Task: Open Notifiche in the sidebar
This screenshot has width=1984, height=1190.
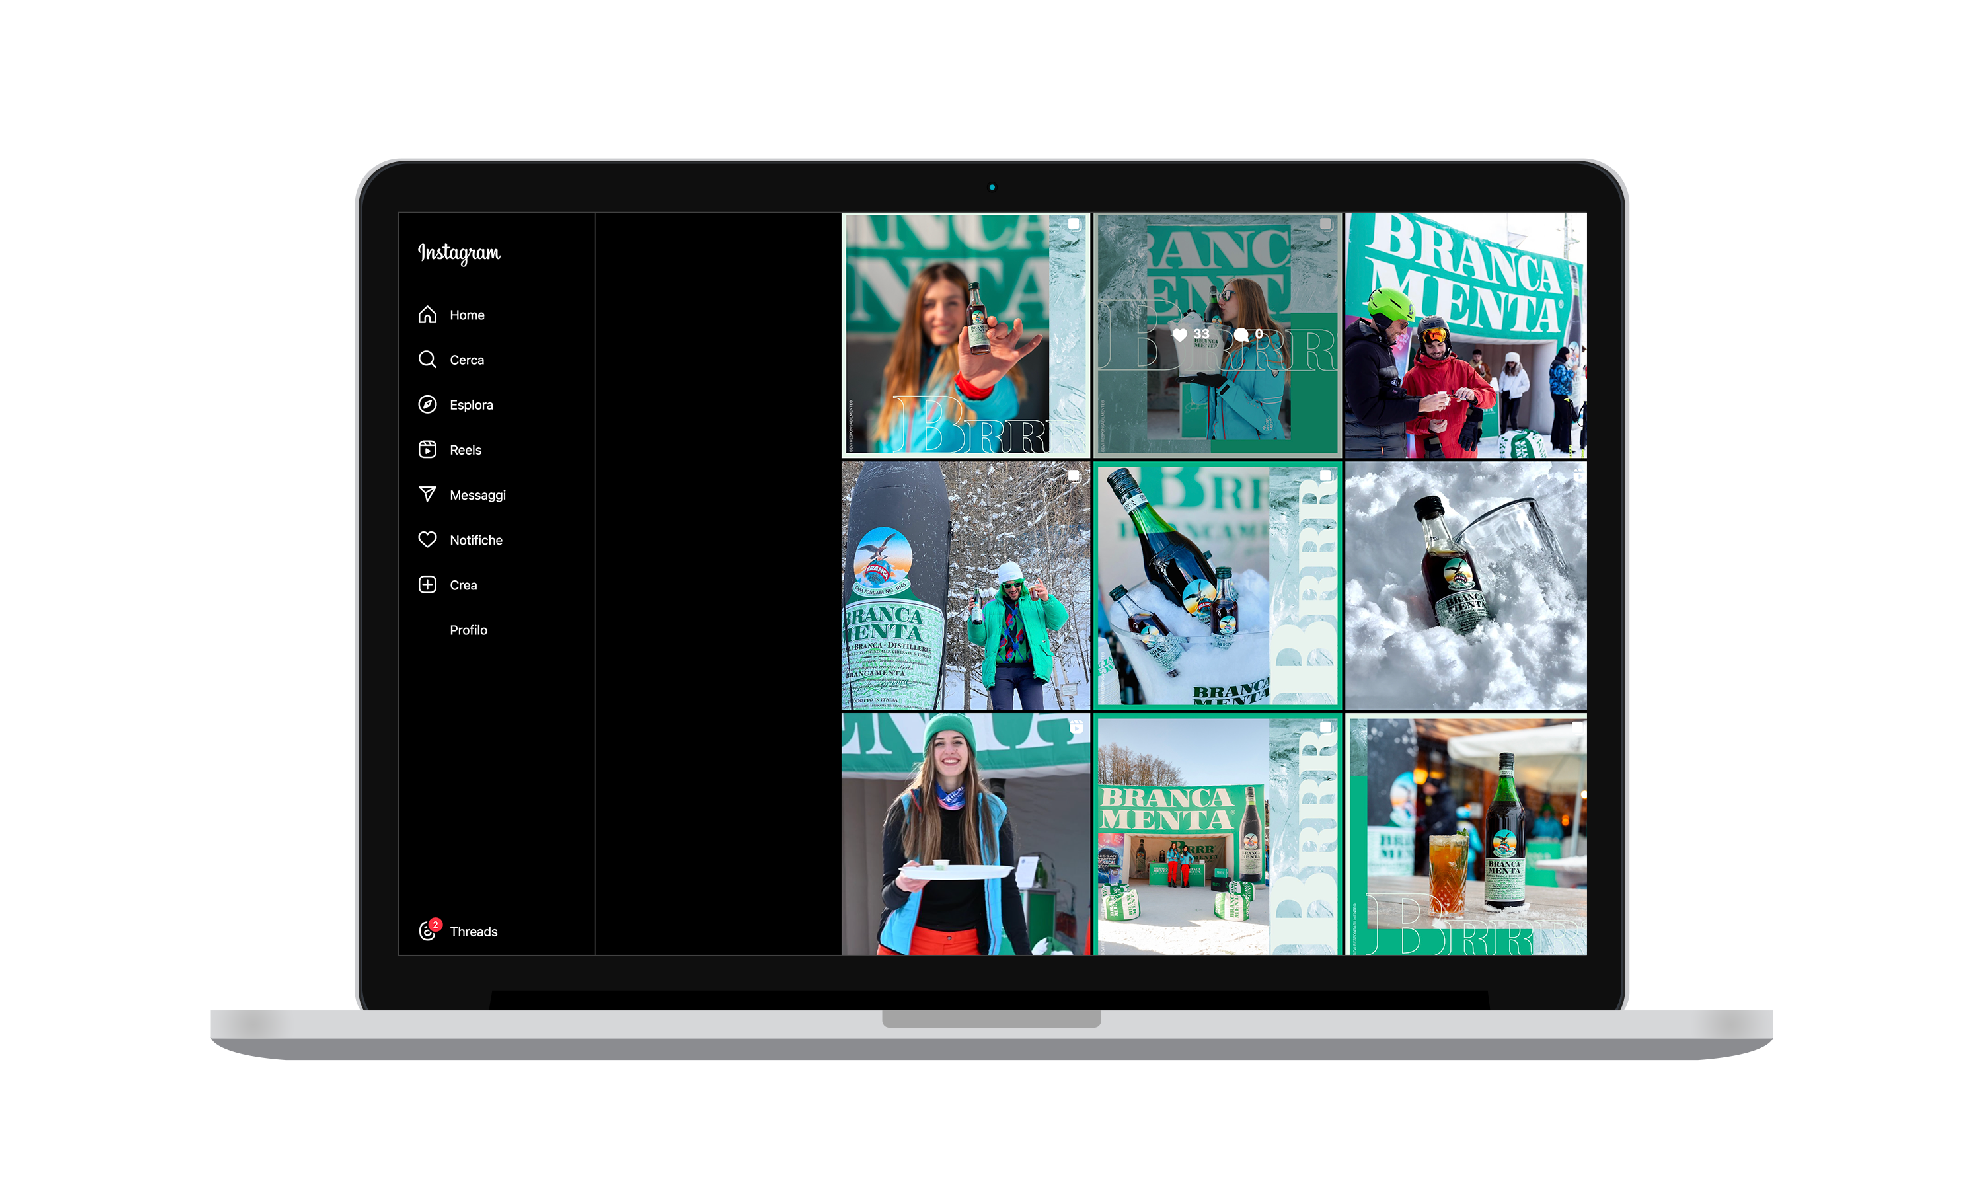Action: [461, 540]
